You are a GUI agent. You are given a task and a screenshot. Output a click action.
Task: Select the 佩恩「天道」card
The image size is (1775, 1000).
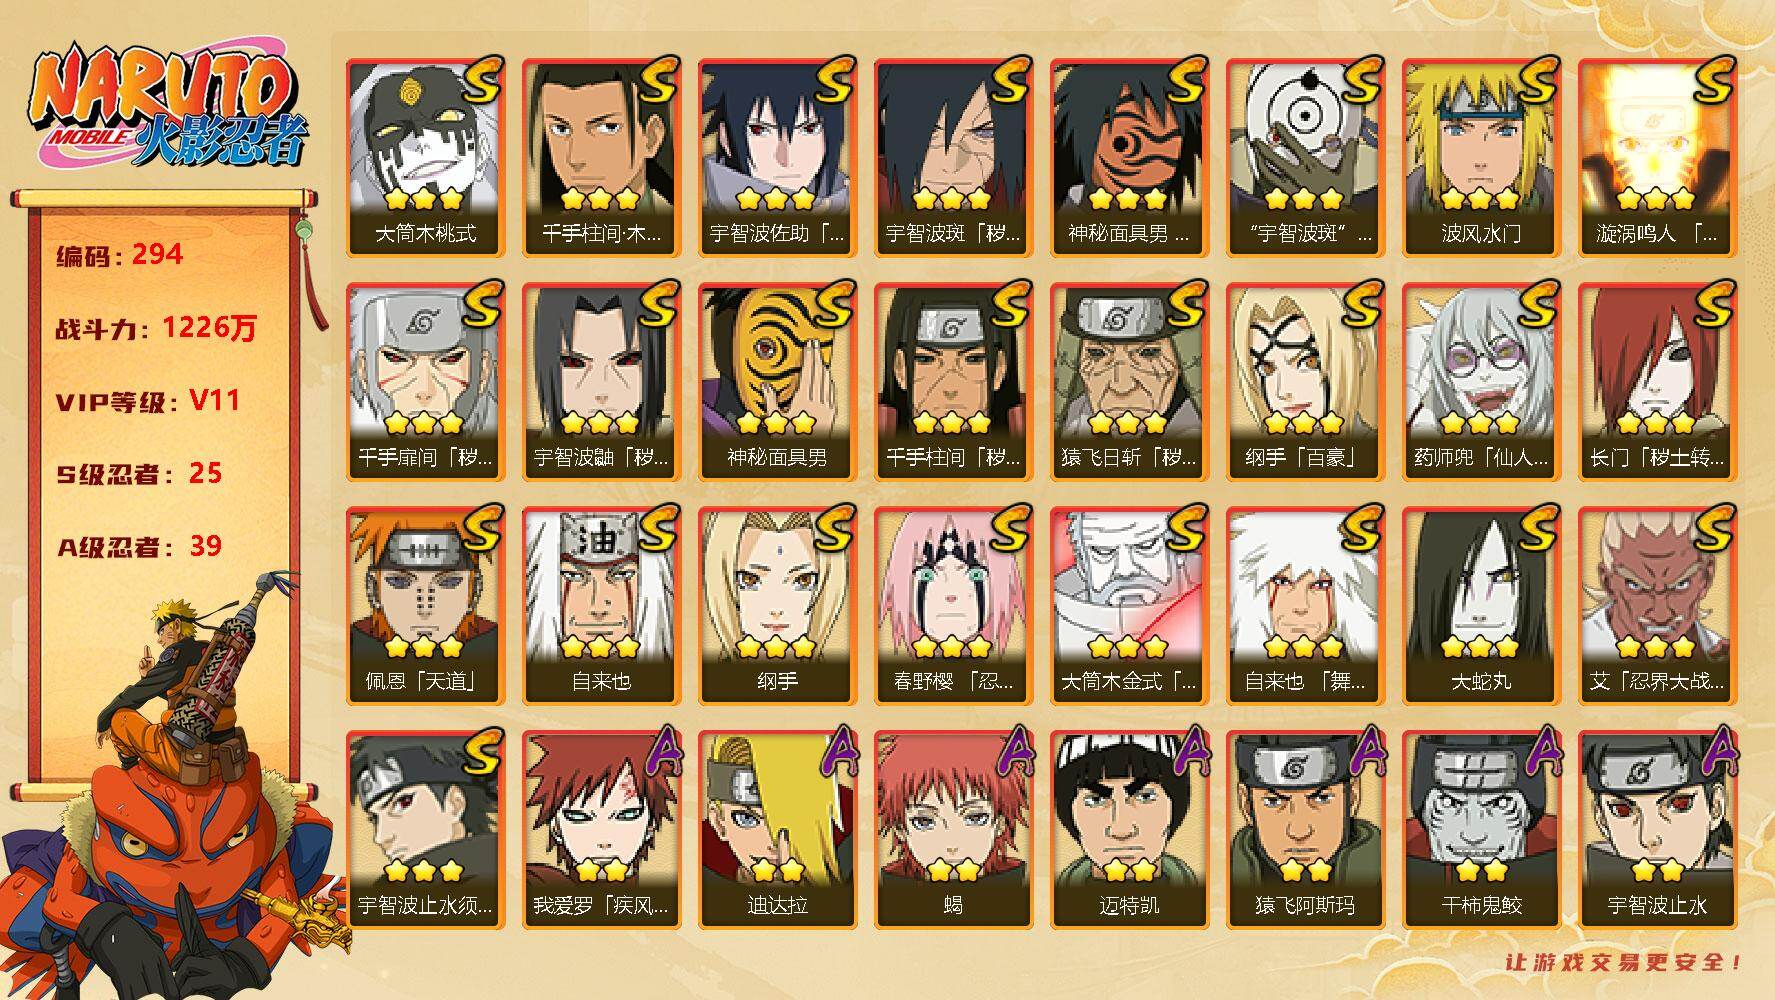(x=425, y=606)
